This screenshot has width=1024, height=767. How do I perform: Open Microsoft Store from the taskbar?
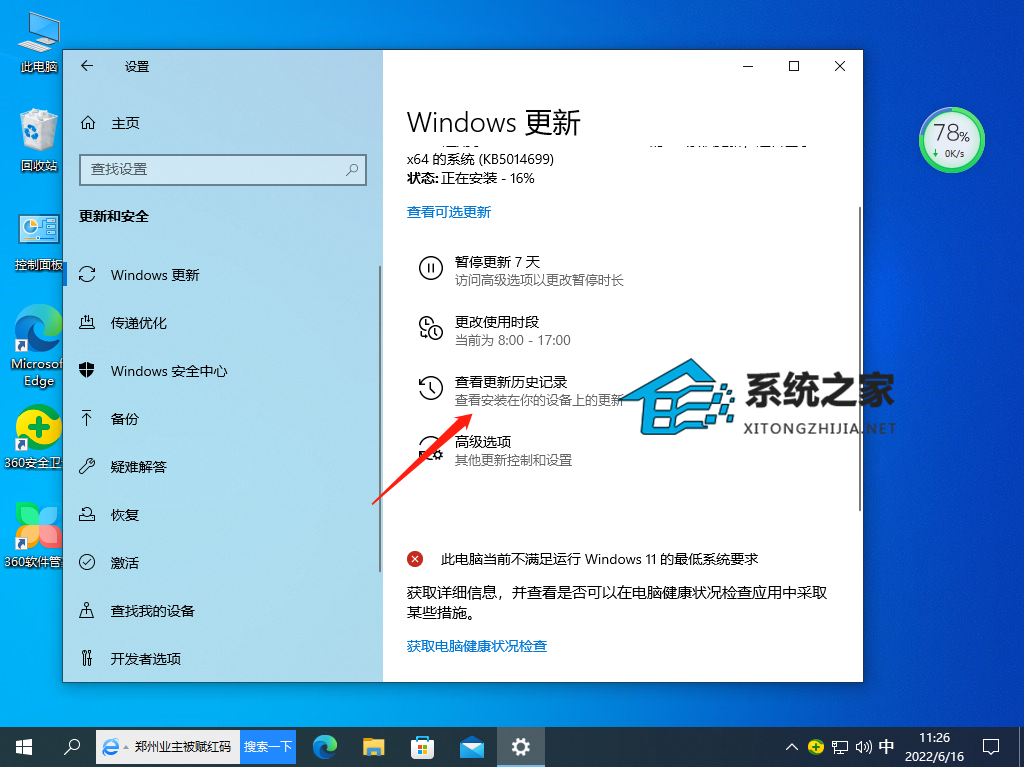pyautogui.click(x=422, y=746)
